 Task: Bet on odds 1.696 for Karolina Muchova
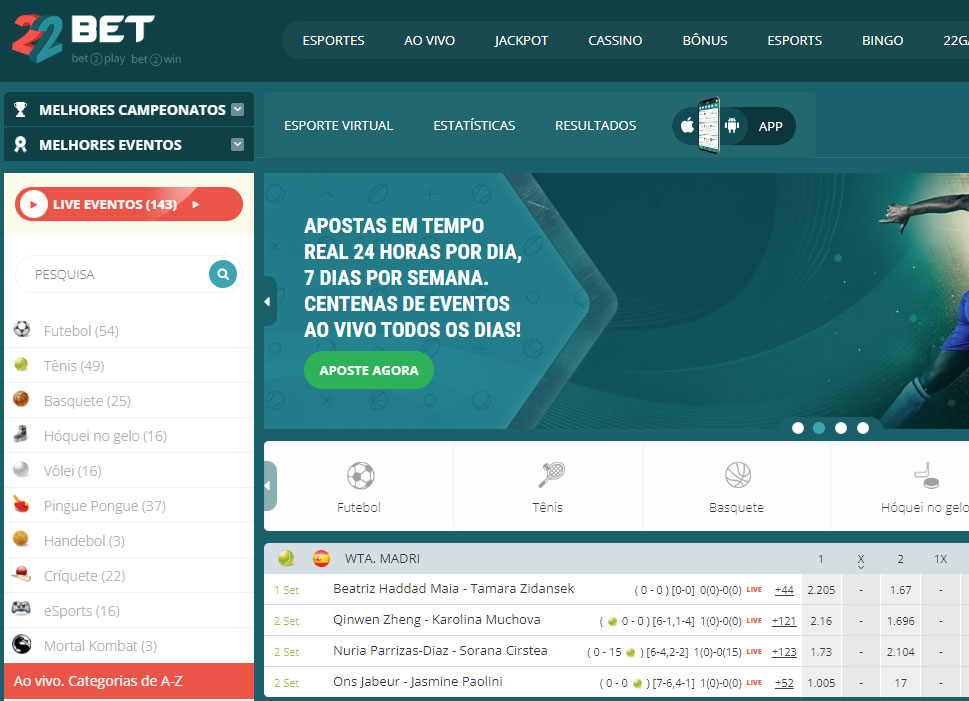[900, 621]
